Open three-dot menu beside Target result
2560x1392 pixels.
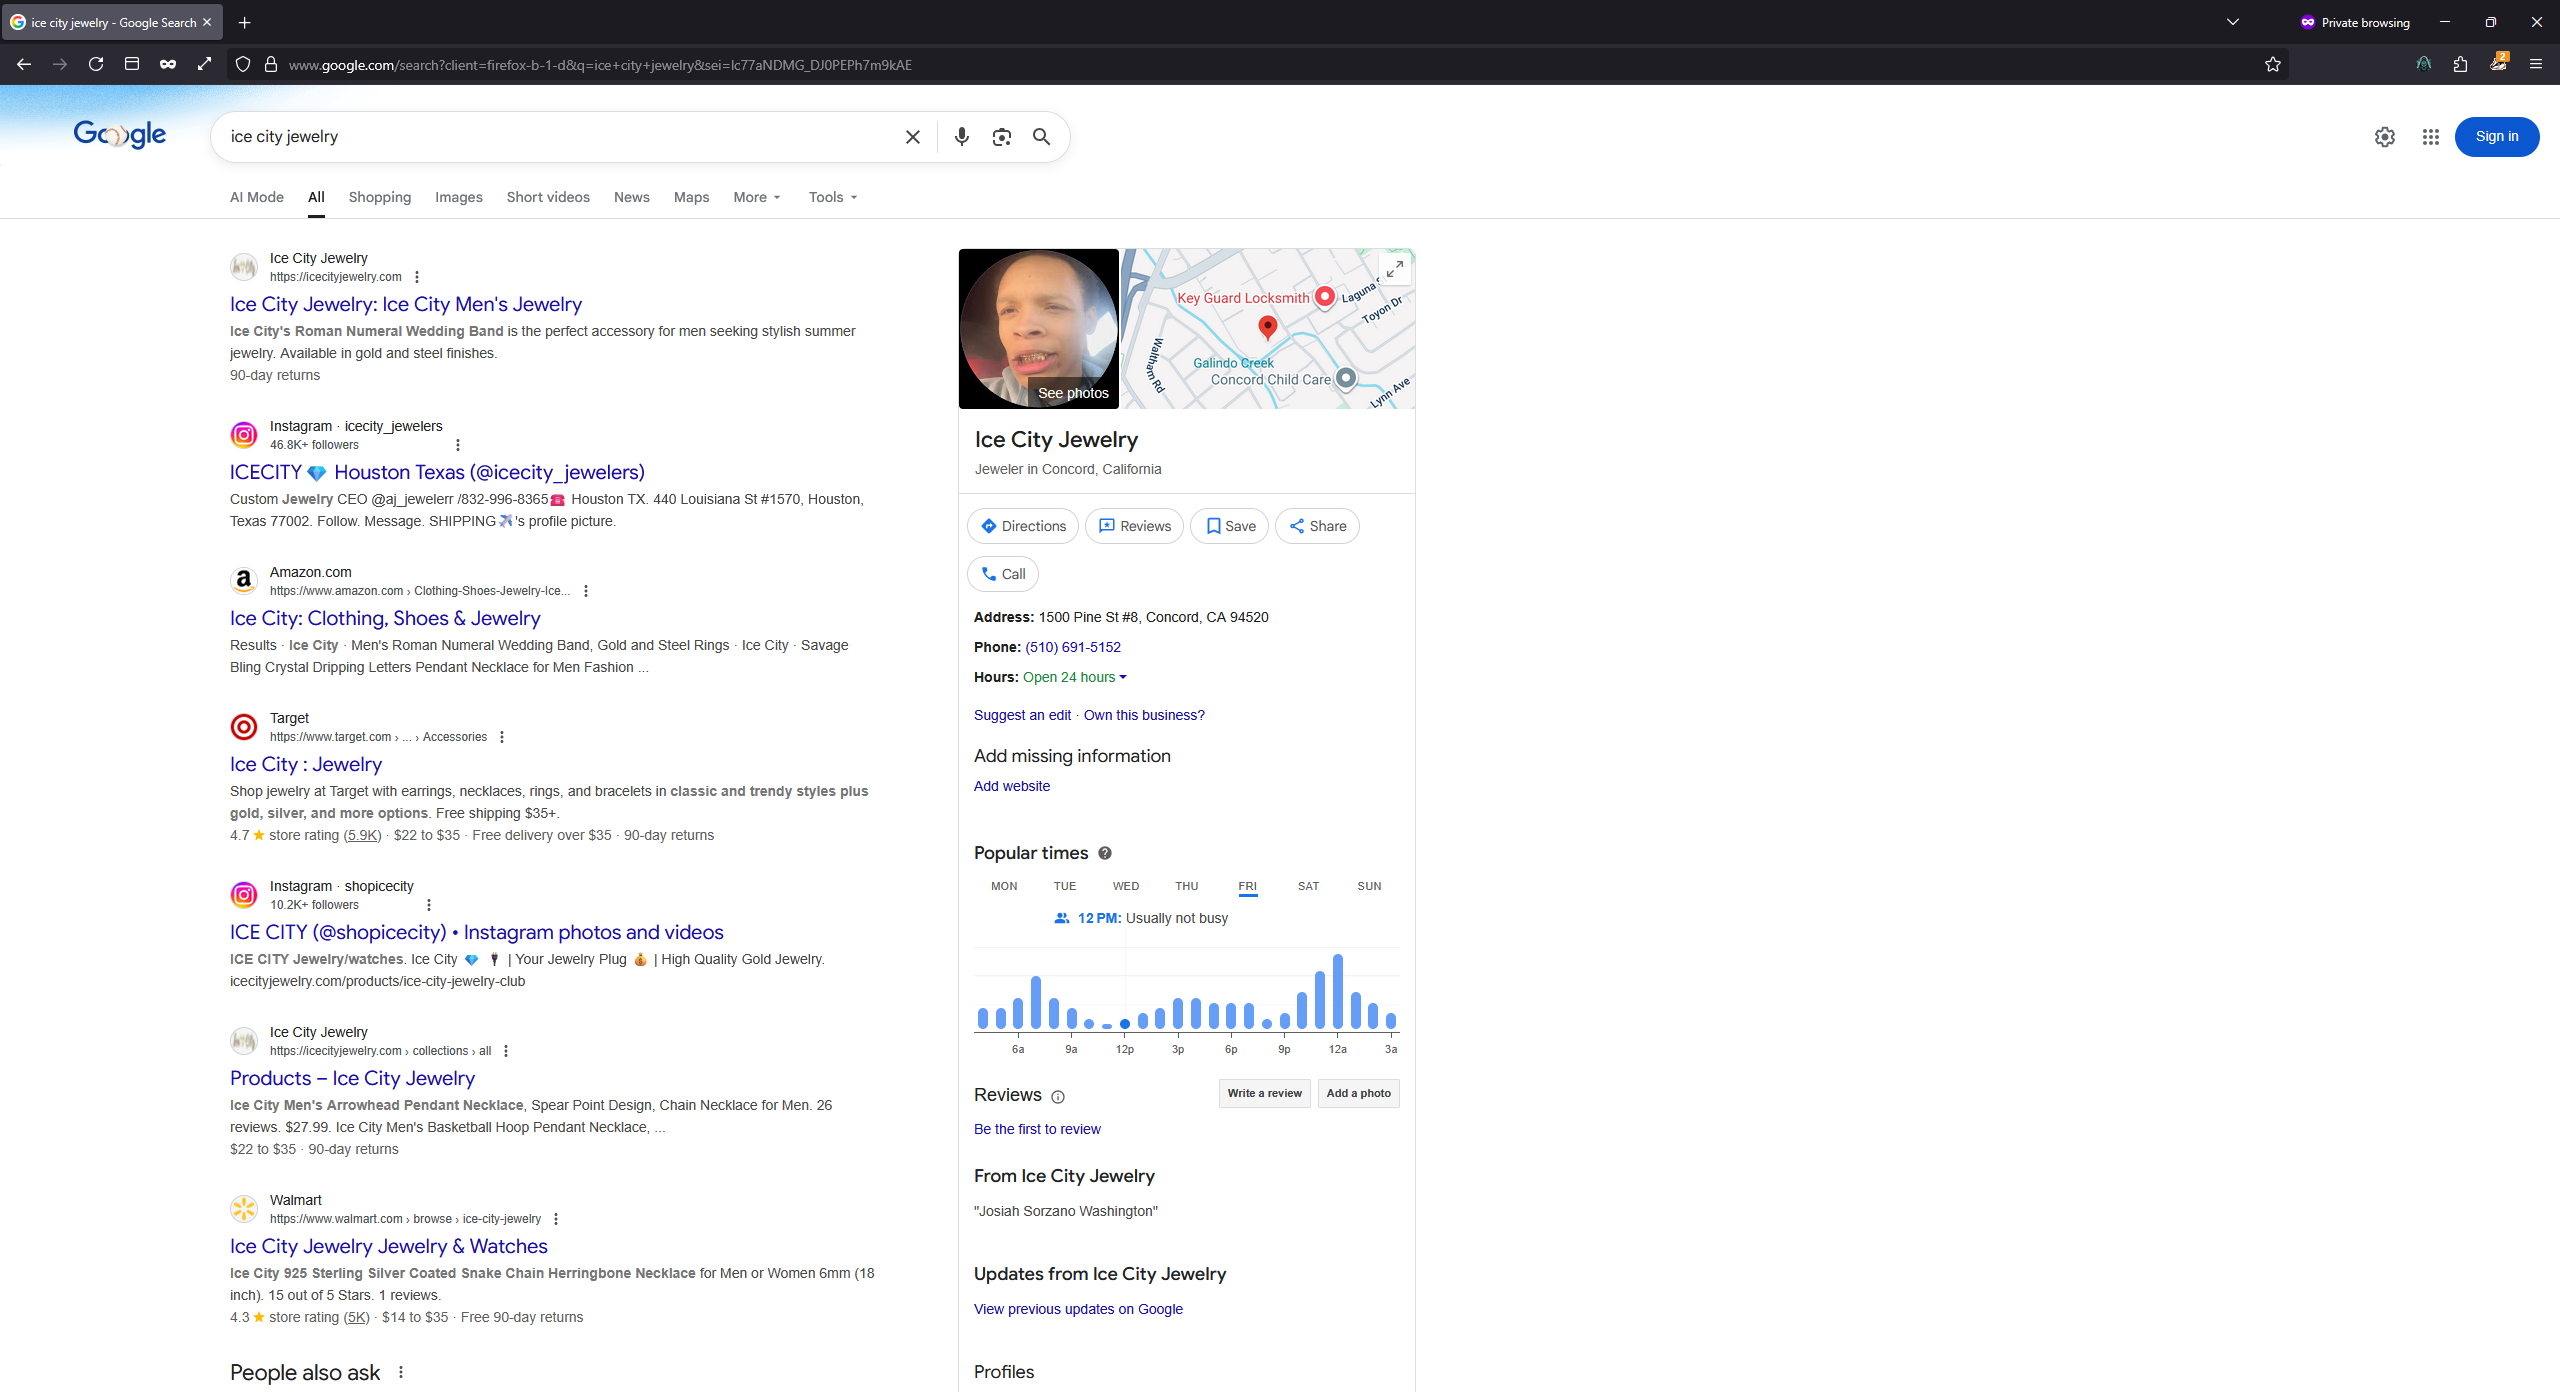coord(502,737)
